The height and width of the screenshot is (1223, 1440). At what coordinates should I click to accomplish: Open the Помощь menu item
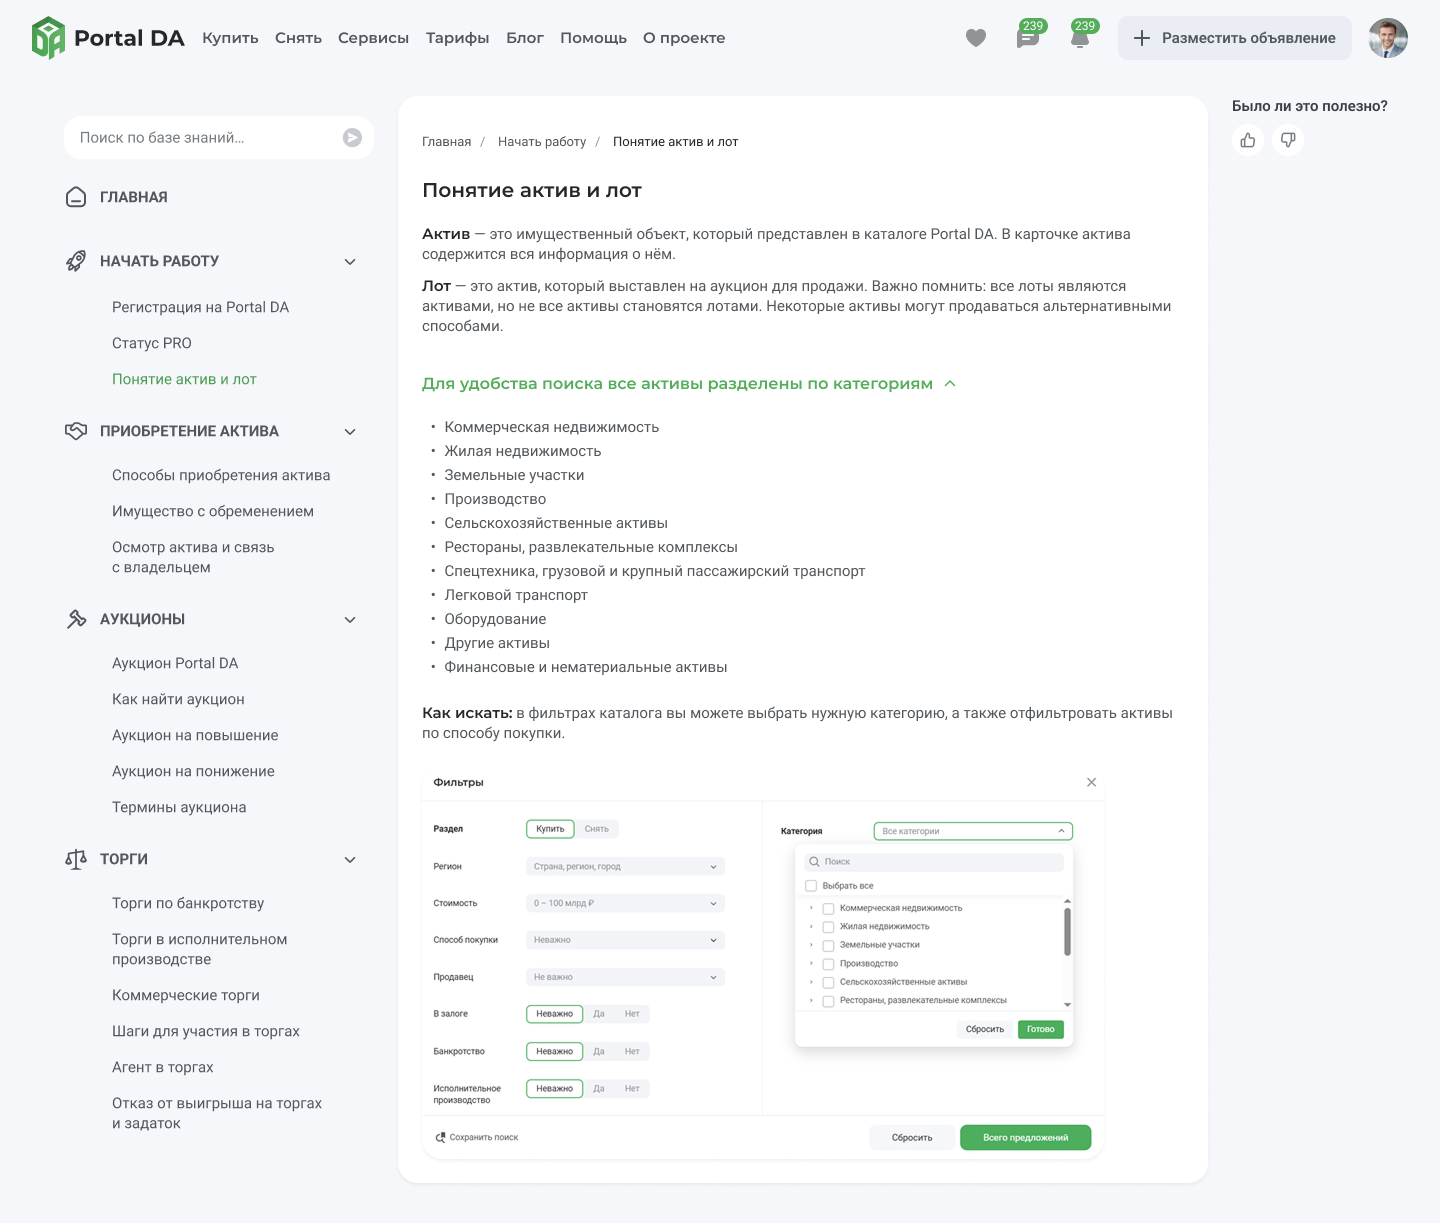(593, 38)
